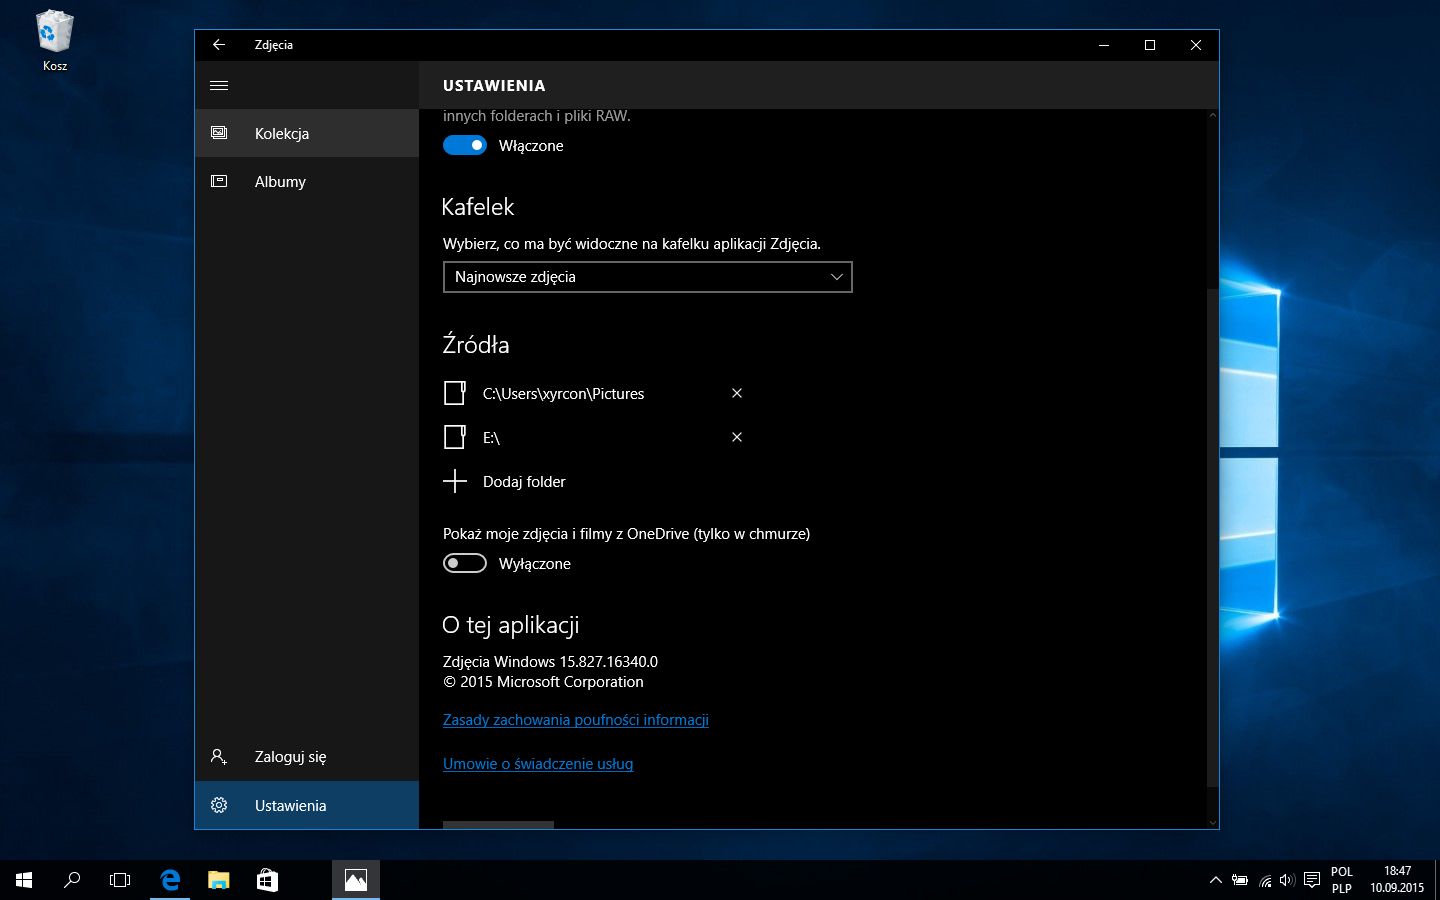Open the Windows Start menu

pyautogui.click(x=24, y=880)
